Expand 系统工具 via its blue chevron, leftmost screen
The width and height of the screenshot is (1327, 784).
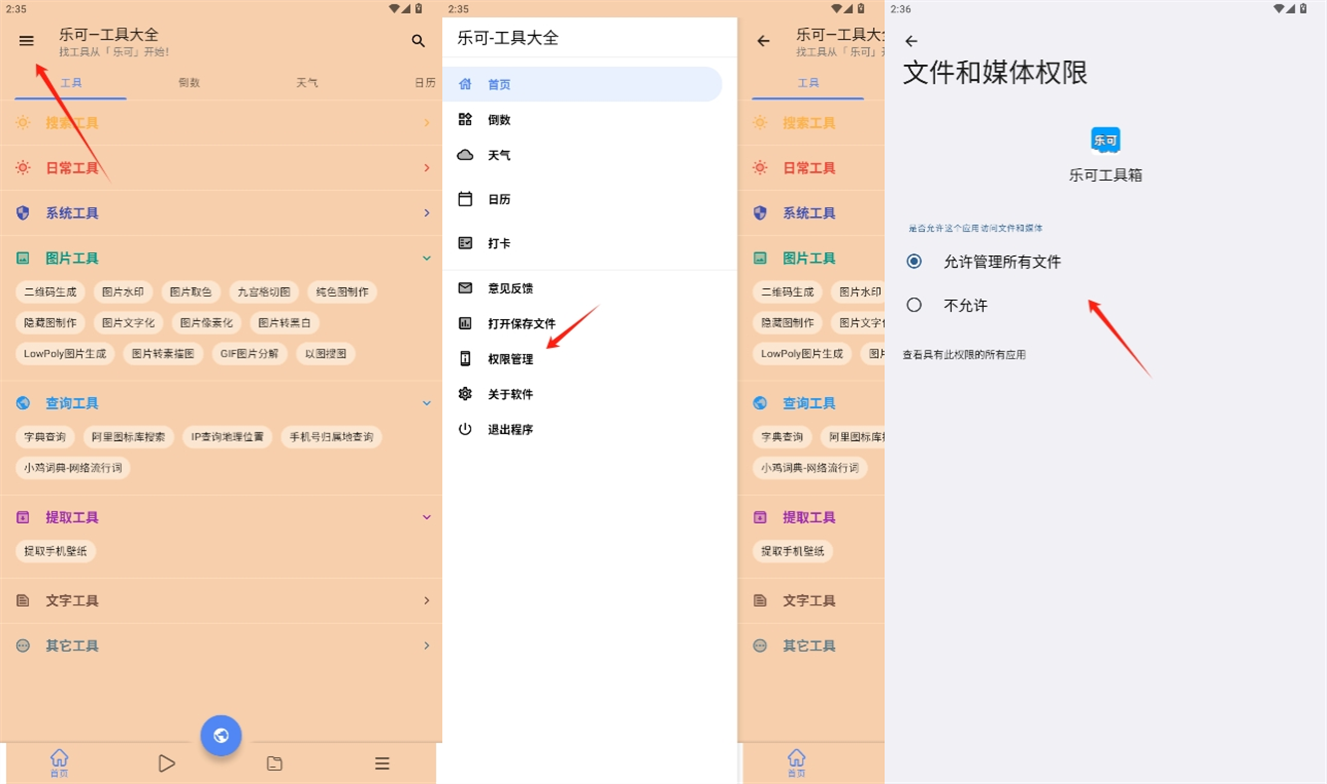pos(427,213)
